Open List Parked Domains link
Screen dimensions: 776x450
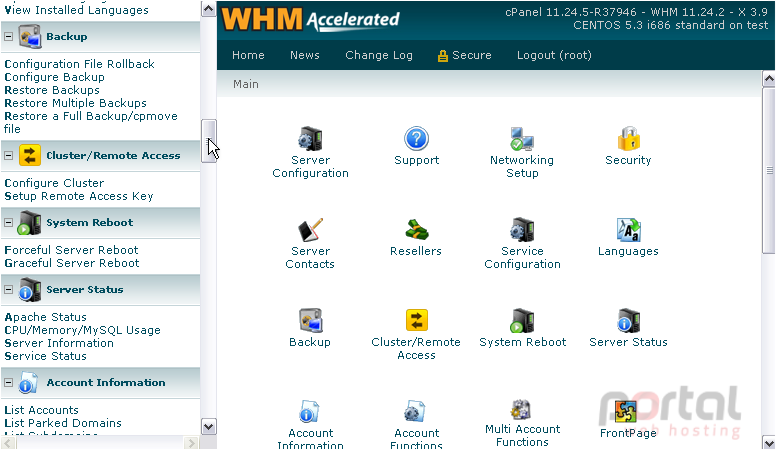pos(63,423)
